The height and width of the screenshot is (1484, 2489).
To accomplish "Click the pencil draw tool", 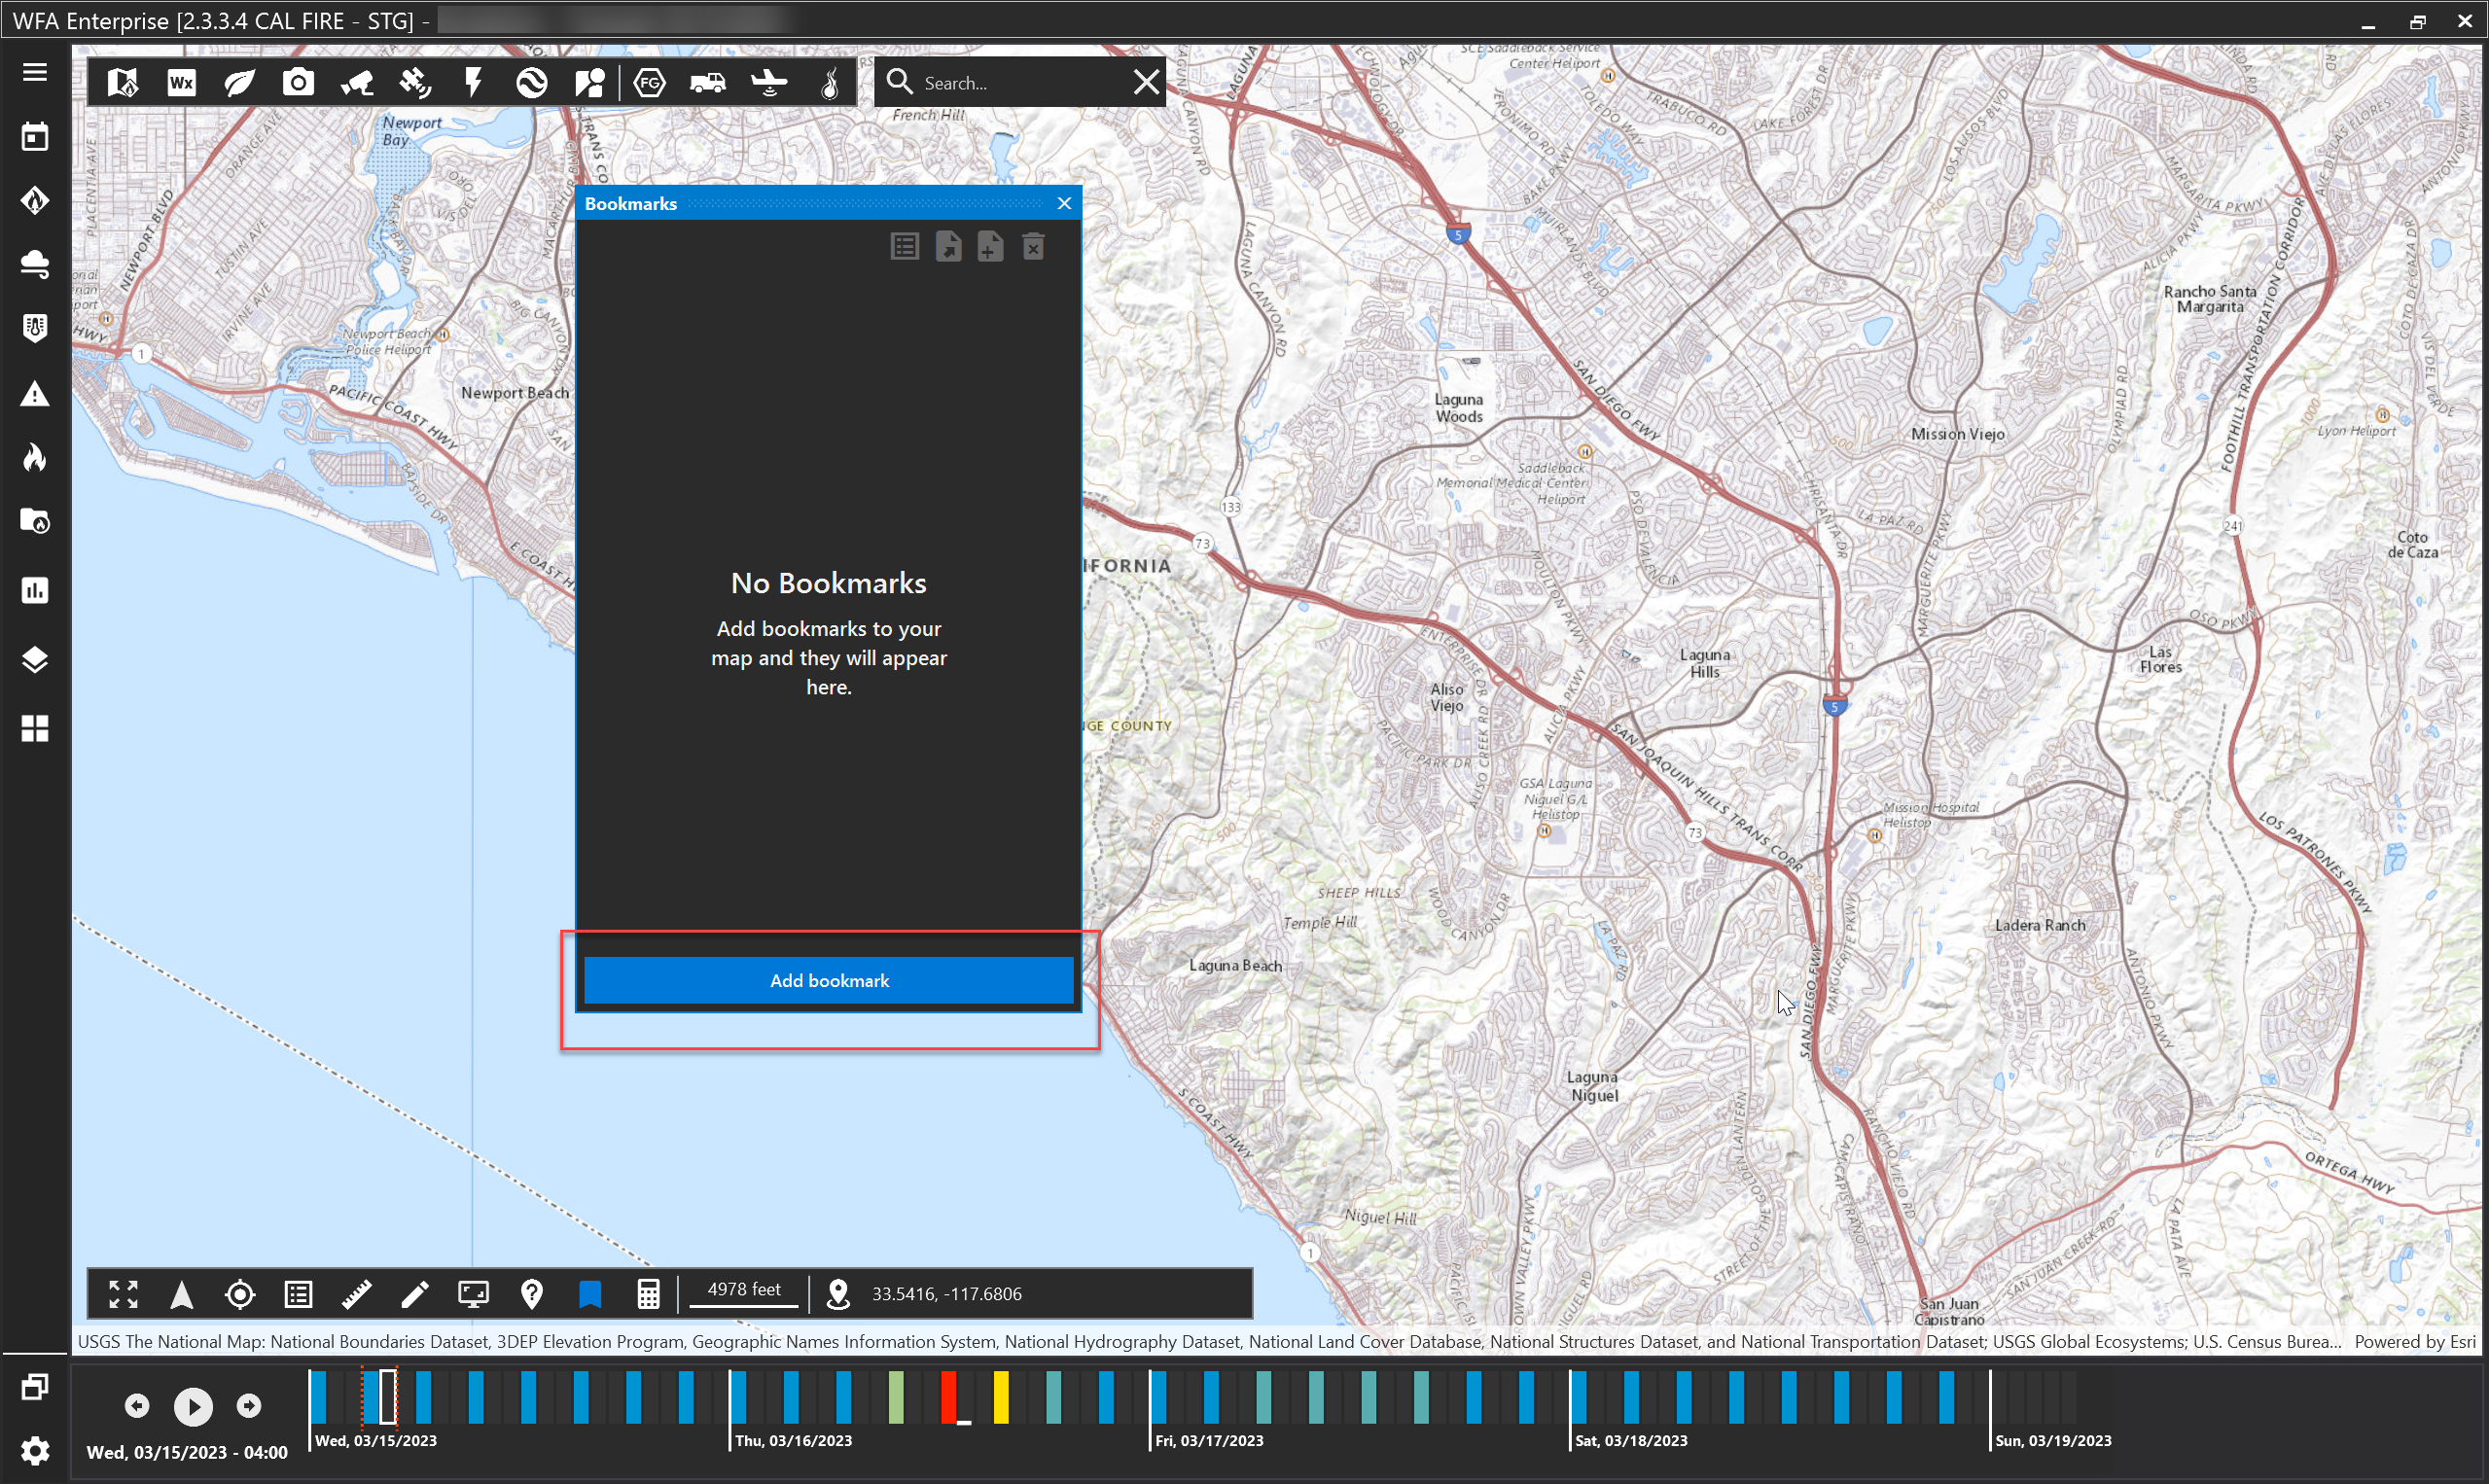I will (x=415, y=1294).
